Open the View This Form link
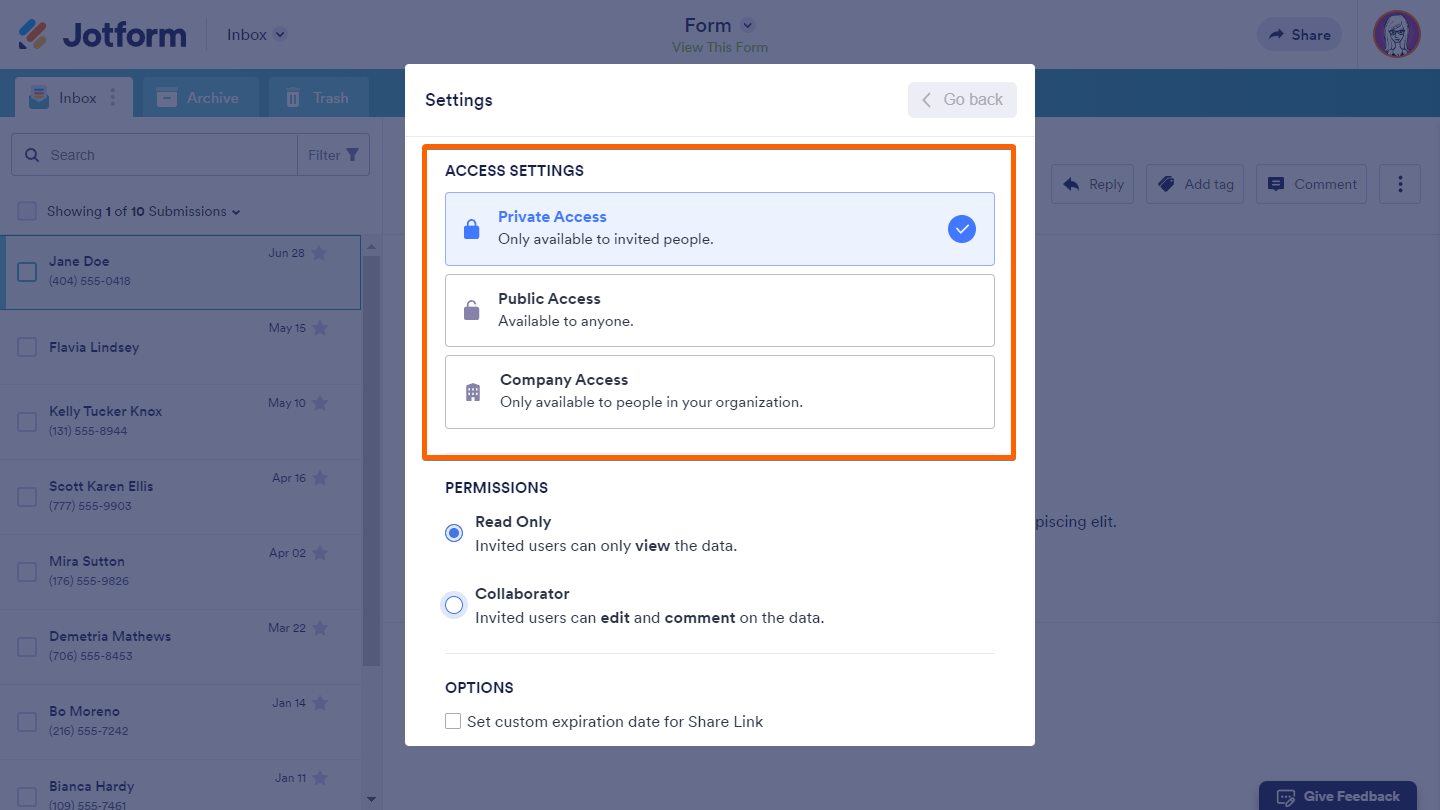1440x810 pixels. coord(720,48)
